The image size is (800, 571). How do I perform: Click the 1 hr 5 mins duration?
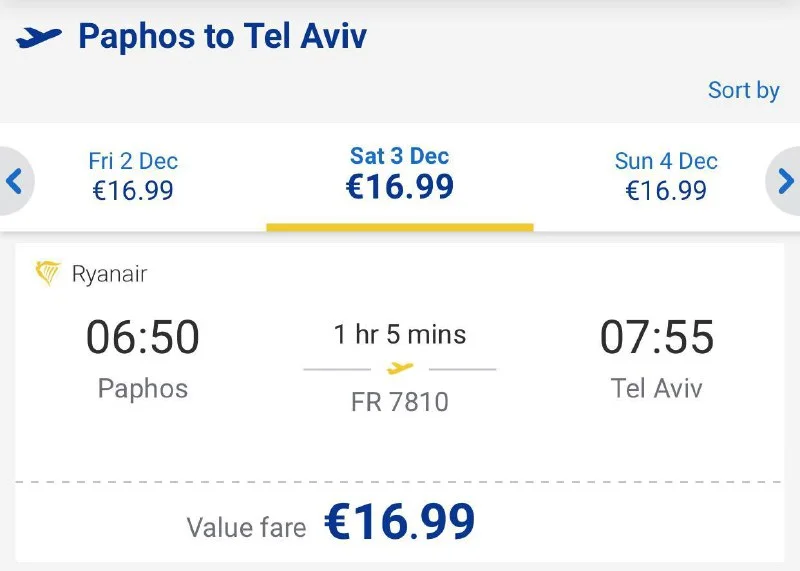(400, 334)
